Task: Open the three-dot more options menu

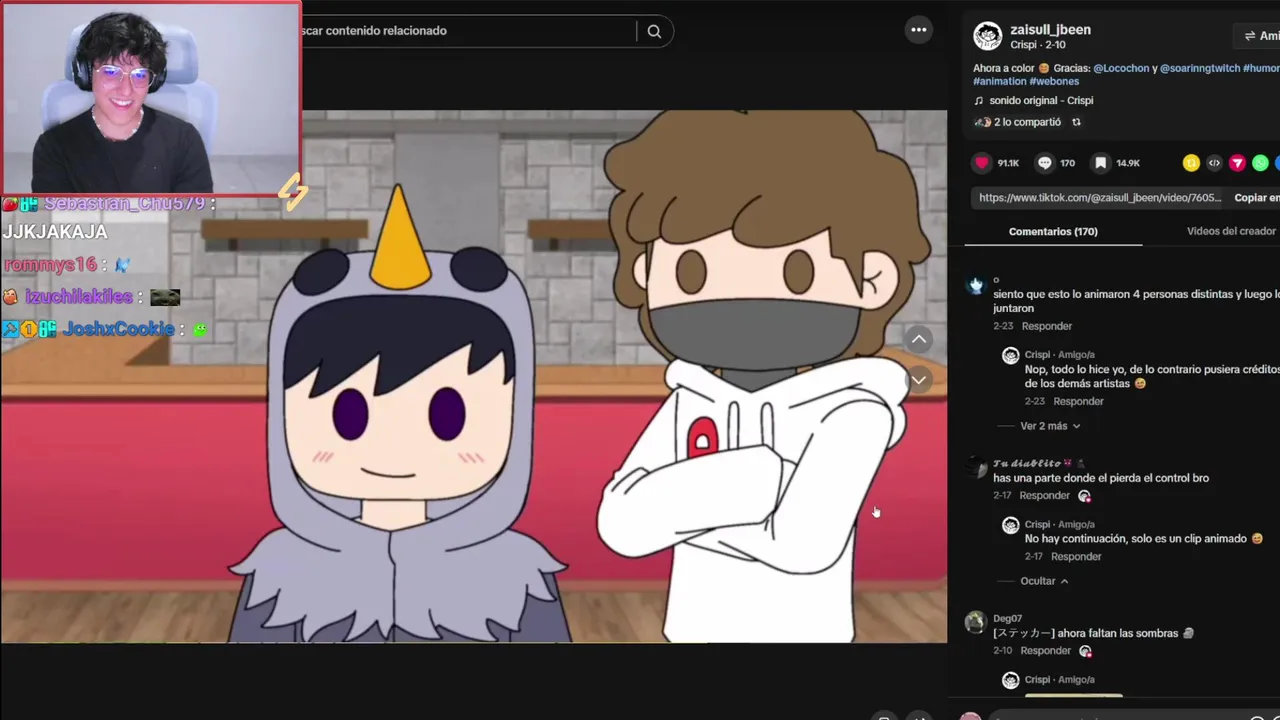Action: click(918, 30)
